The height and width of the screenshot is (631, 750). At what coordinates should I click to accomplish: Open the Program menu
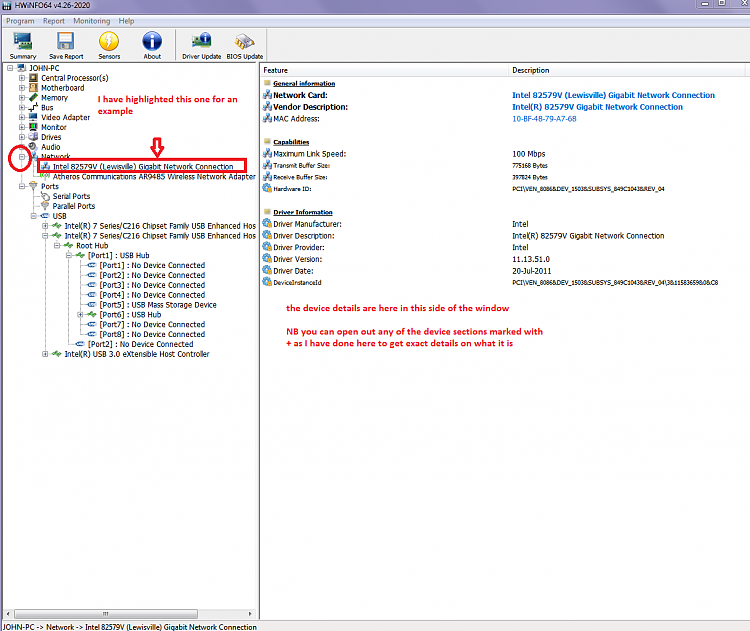[20, 21]
